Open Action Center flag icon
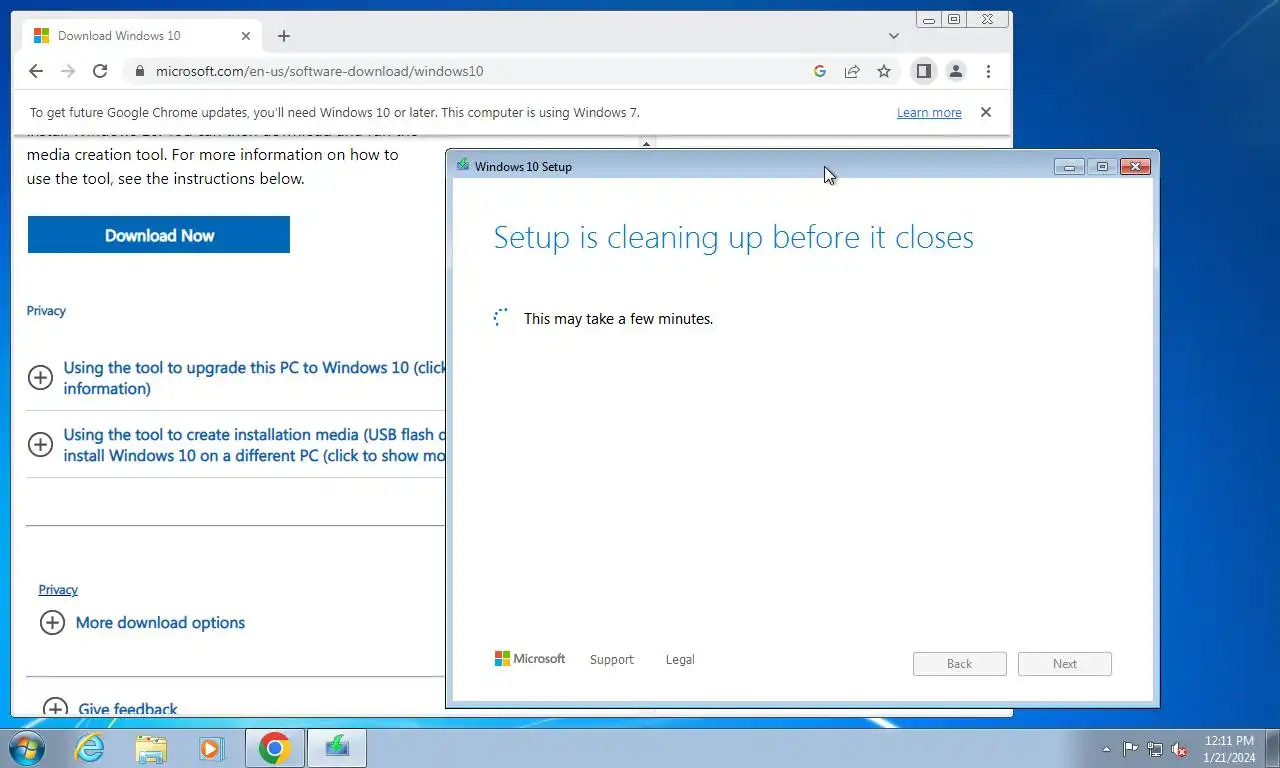 click(1131, 749)
